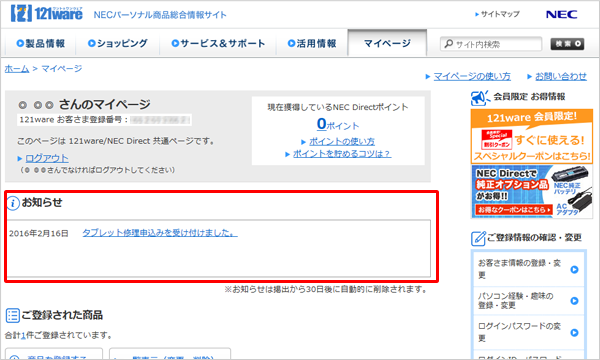This screenshot has height=360, width=600.
Task: Click the magnifier icon in search field
Action: tap(448, 44)
